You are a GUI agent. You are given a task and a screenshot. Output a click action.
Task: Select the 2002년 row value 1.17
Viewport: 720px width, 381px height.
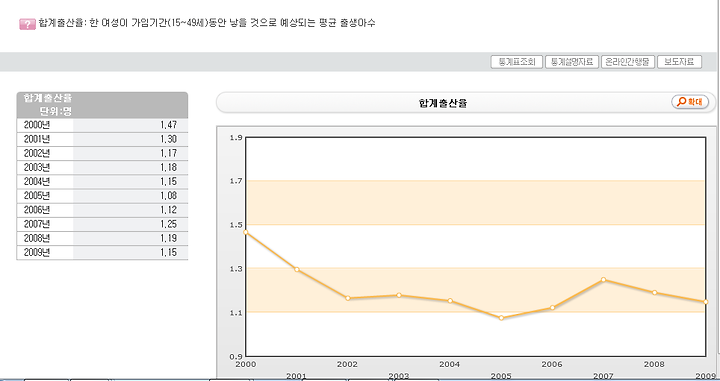point(169,153)
